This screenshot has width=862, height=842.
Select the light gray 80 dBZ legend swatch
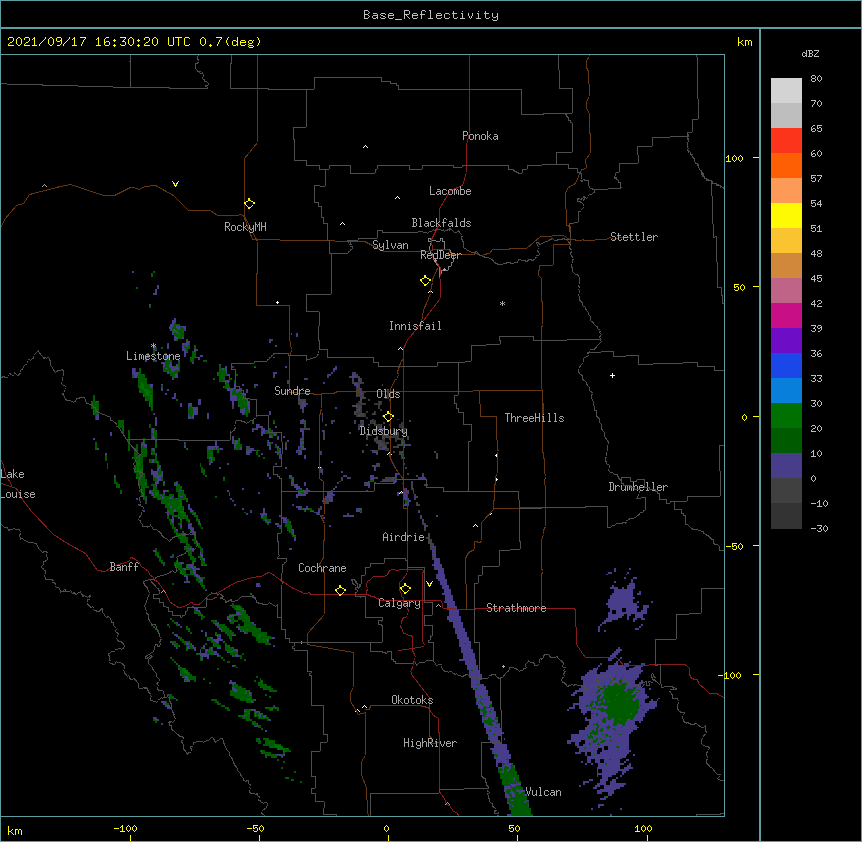click(786, 90)
